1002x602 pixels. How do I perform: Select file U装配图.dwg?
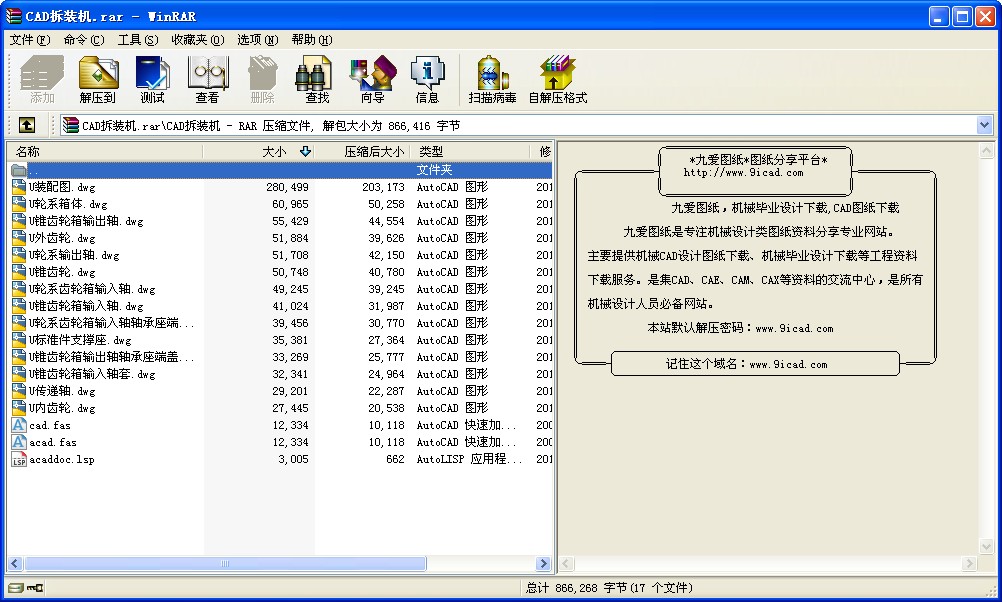(x=62, y=187)
